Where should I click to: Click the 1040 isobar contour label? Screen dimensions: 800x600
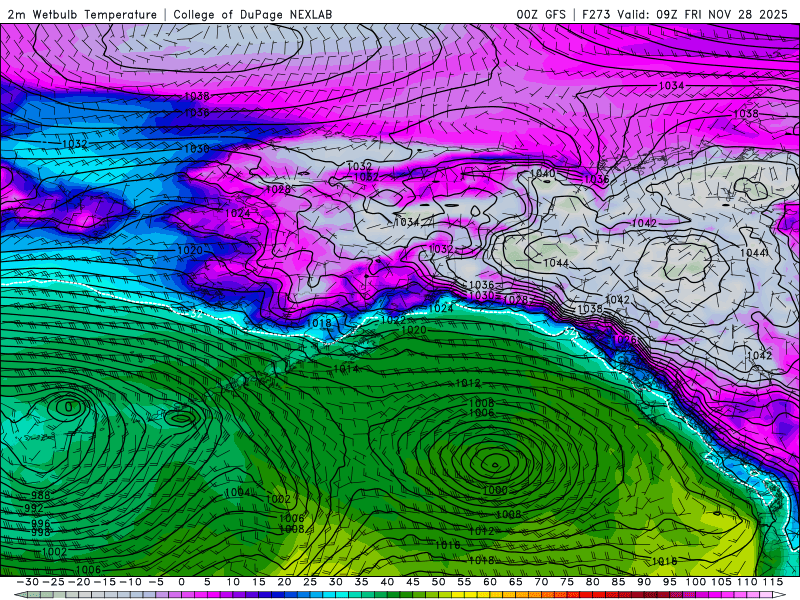point(542,173)
